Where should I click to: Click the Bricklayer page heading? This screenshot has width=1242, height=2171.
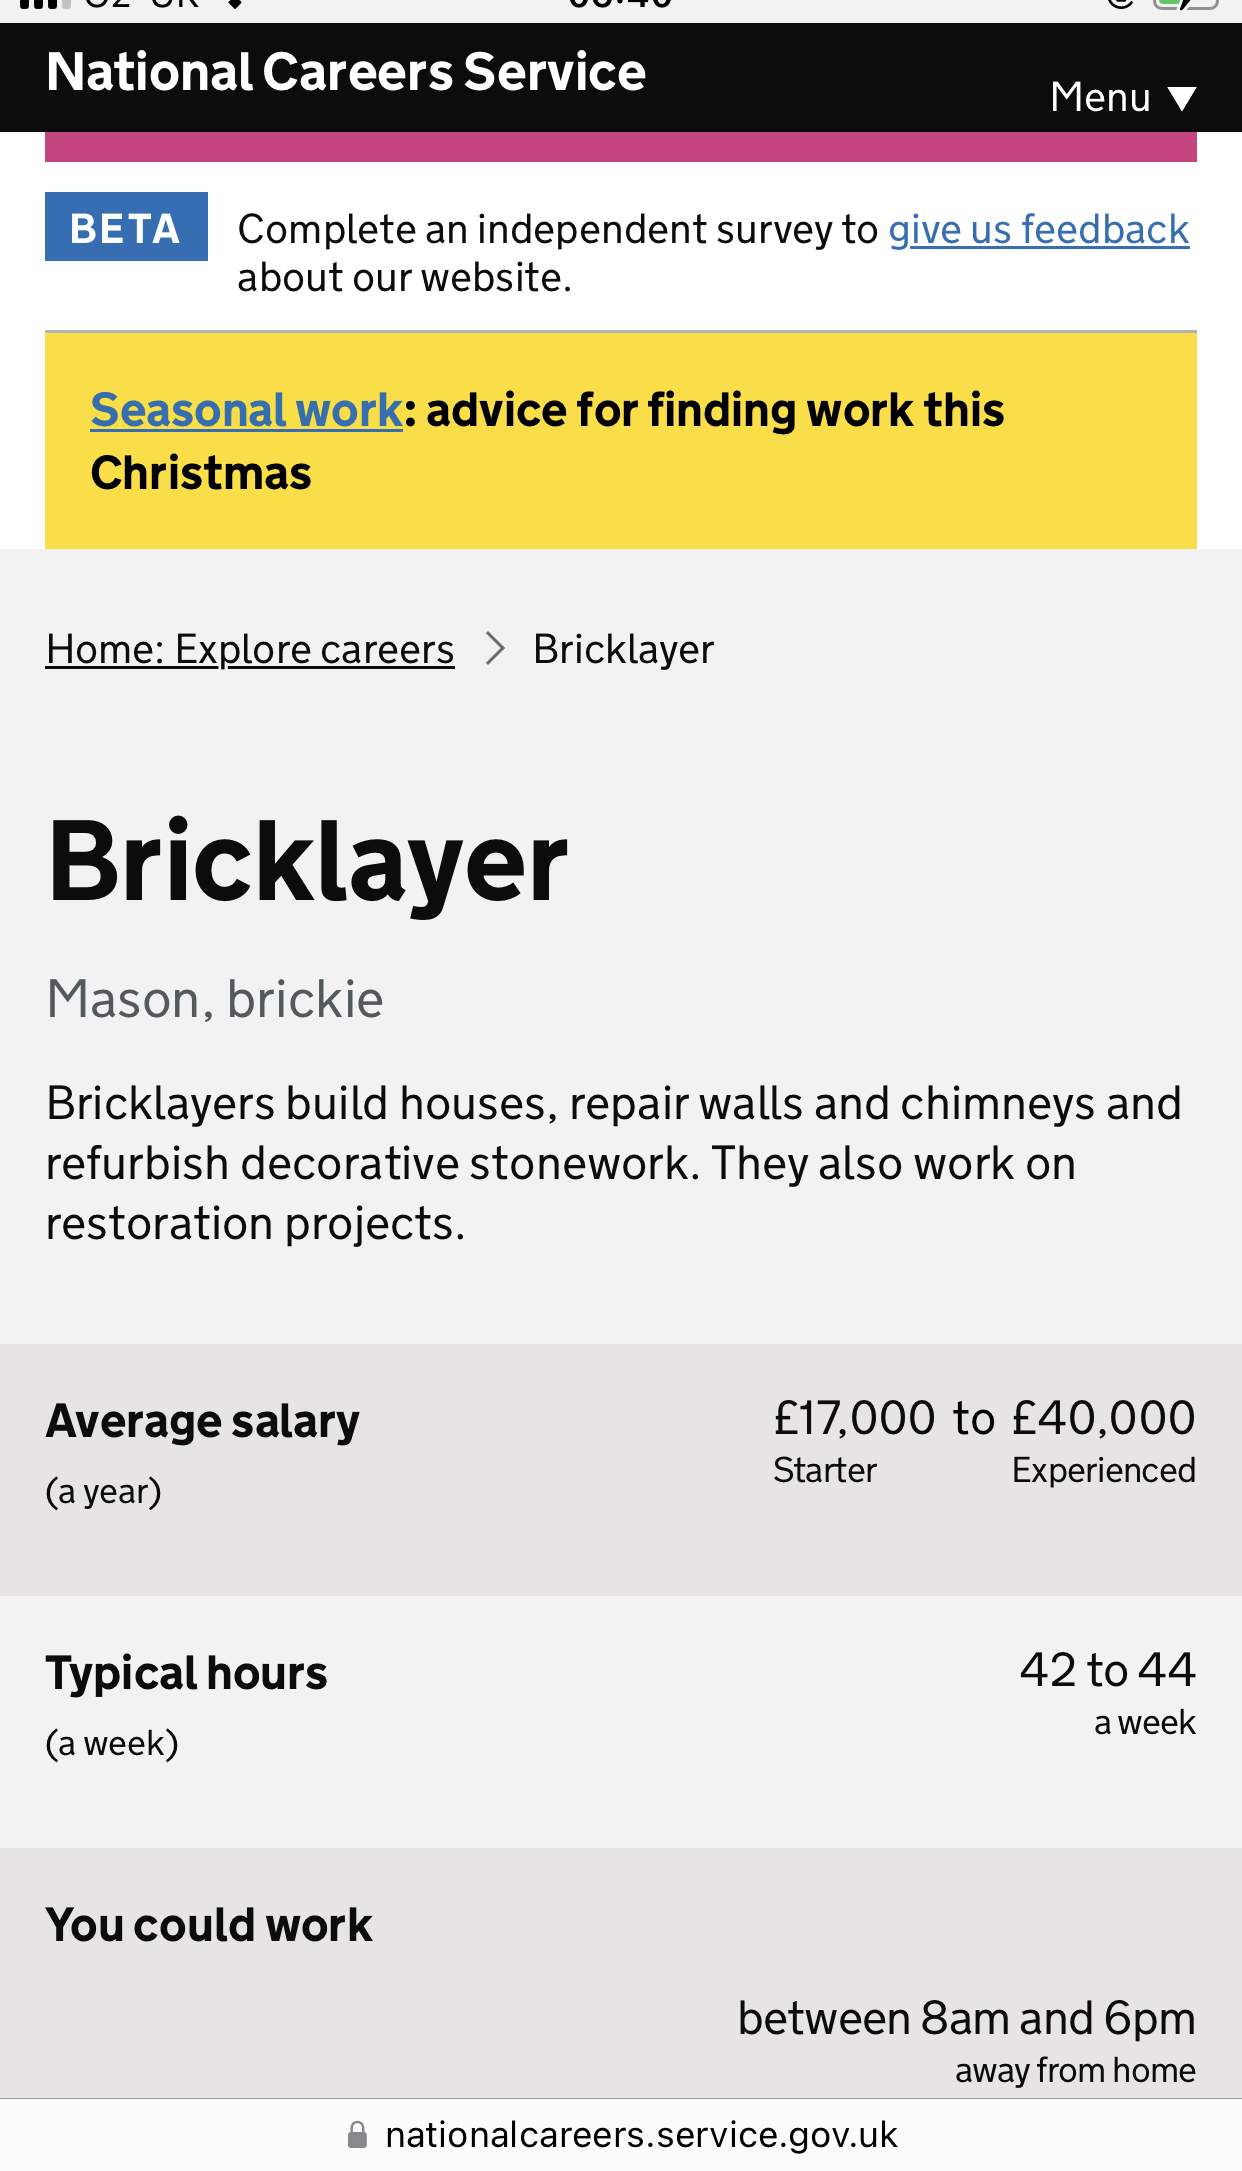tap(307, 862)
